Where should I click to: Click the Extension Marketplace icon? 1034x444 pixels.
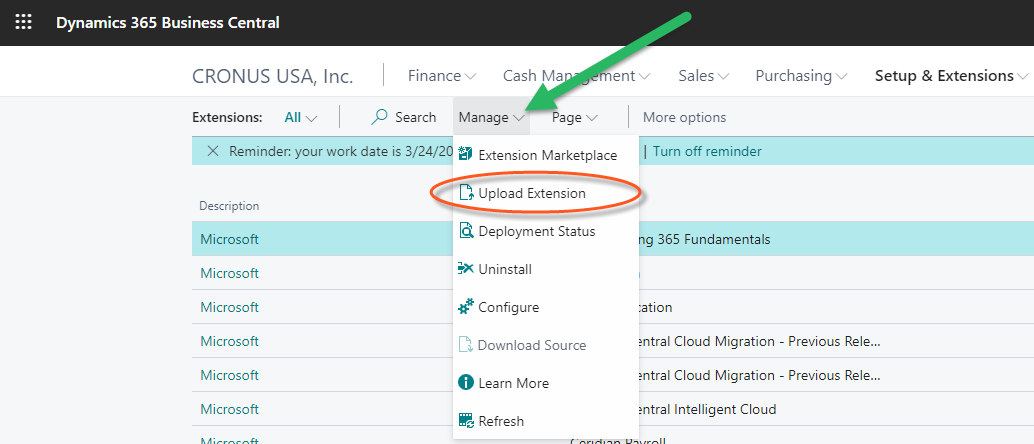click(465, 155)
